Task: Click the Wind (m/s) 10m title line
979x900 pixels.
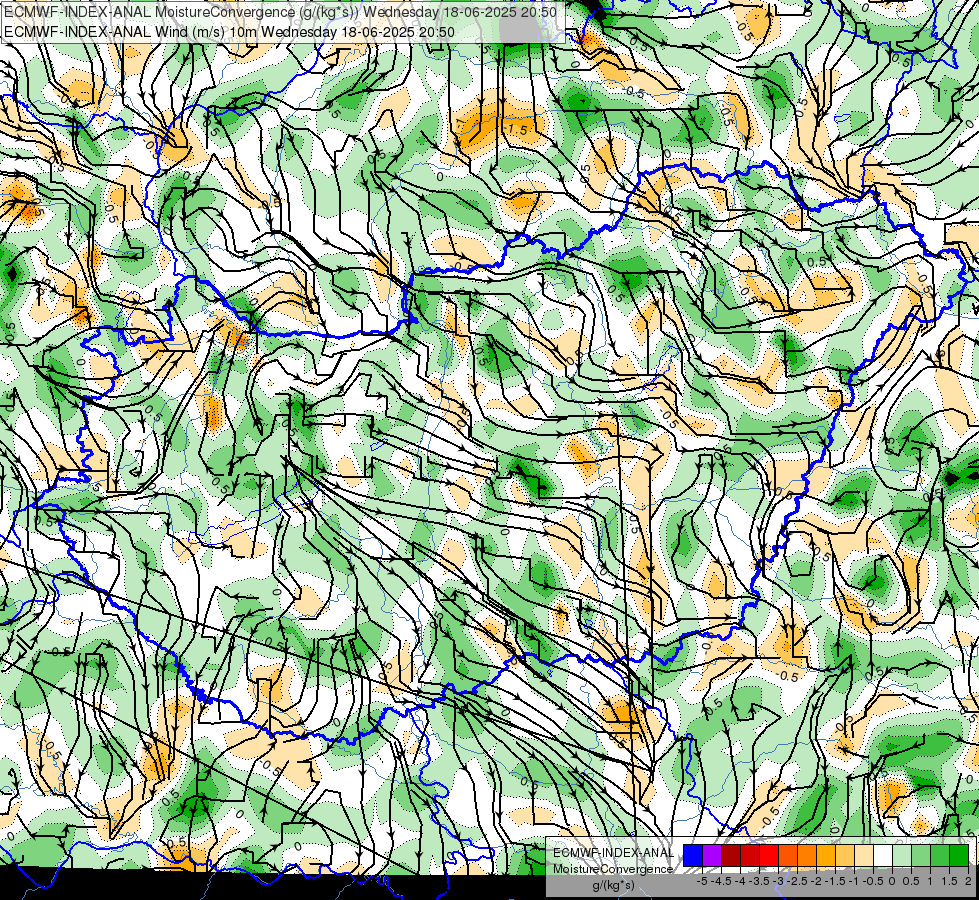Action: tap(229, 32)
